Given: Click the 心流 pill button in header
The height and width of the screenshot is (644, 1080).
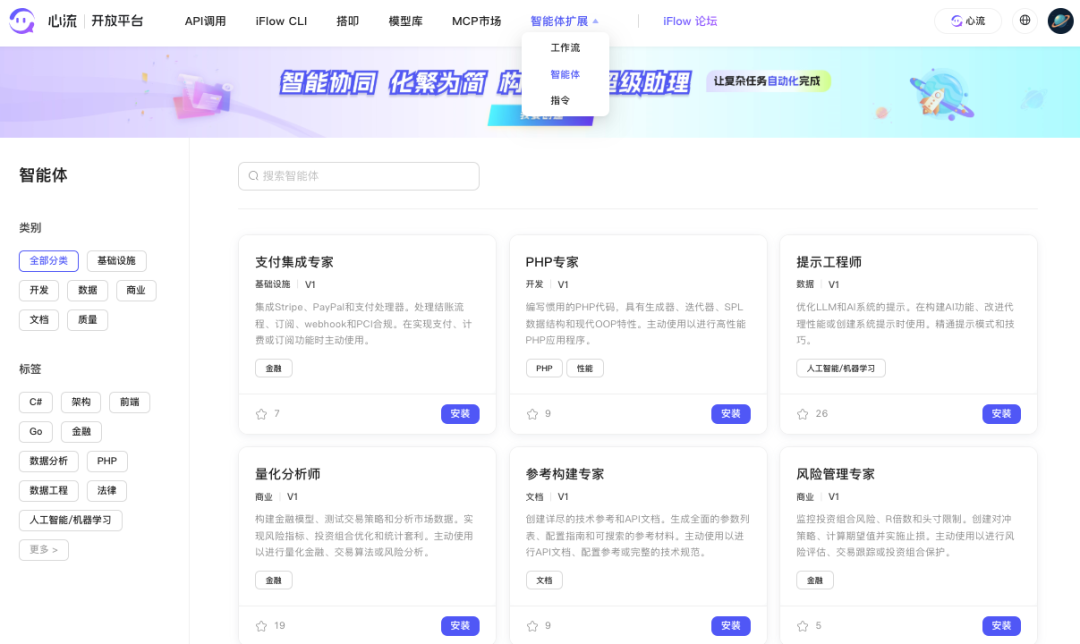Looking at the screenshot, I should pyautogui.click(x=968, y=21).
